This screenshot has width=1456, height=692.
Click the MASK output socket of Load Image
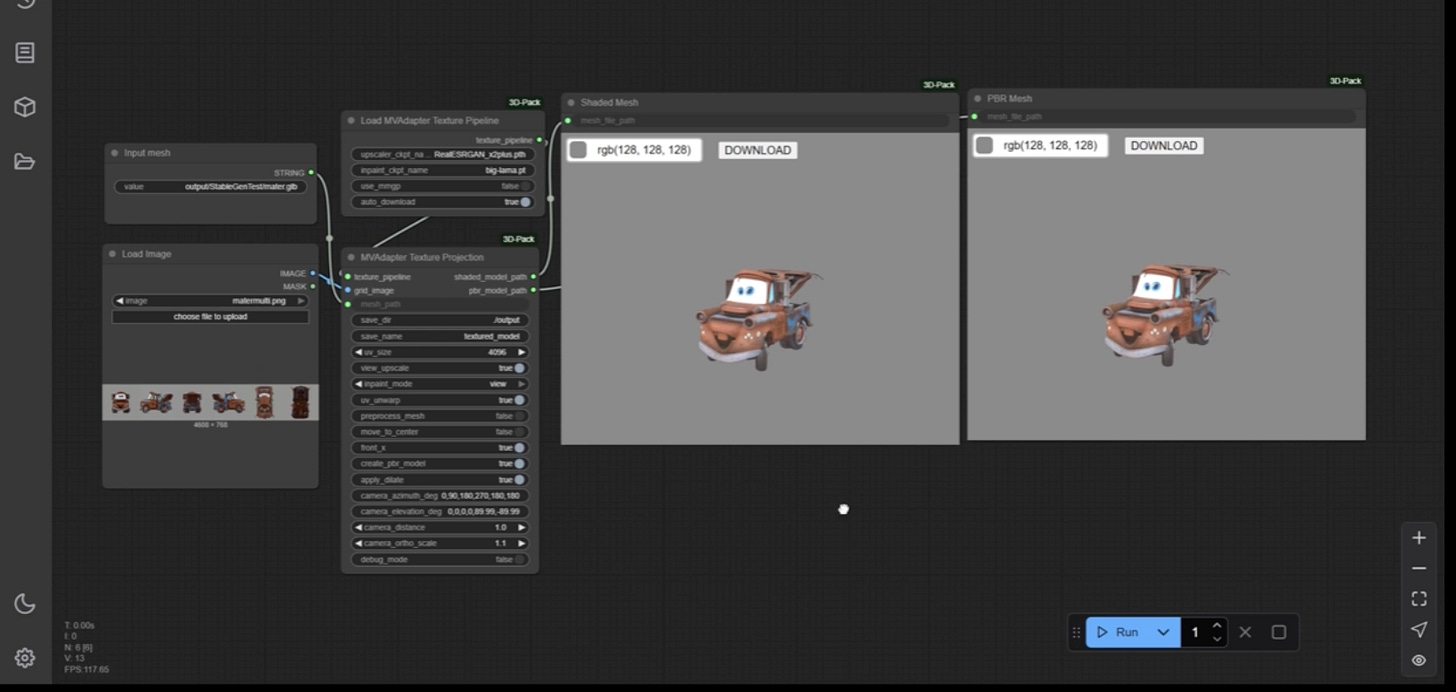tap(313, 286)
